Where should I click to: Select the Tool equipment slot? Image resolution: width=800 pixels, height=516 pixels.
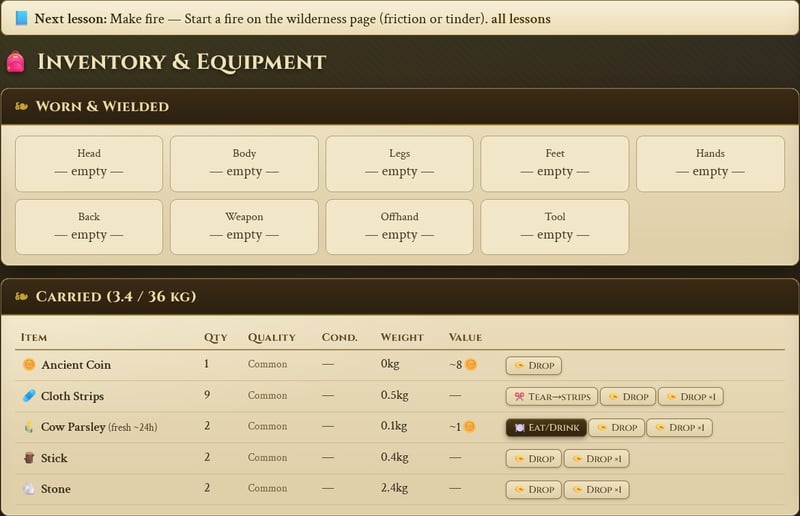(555, 227)
